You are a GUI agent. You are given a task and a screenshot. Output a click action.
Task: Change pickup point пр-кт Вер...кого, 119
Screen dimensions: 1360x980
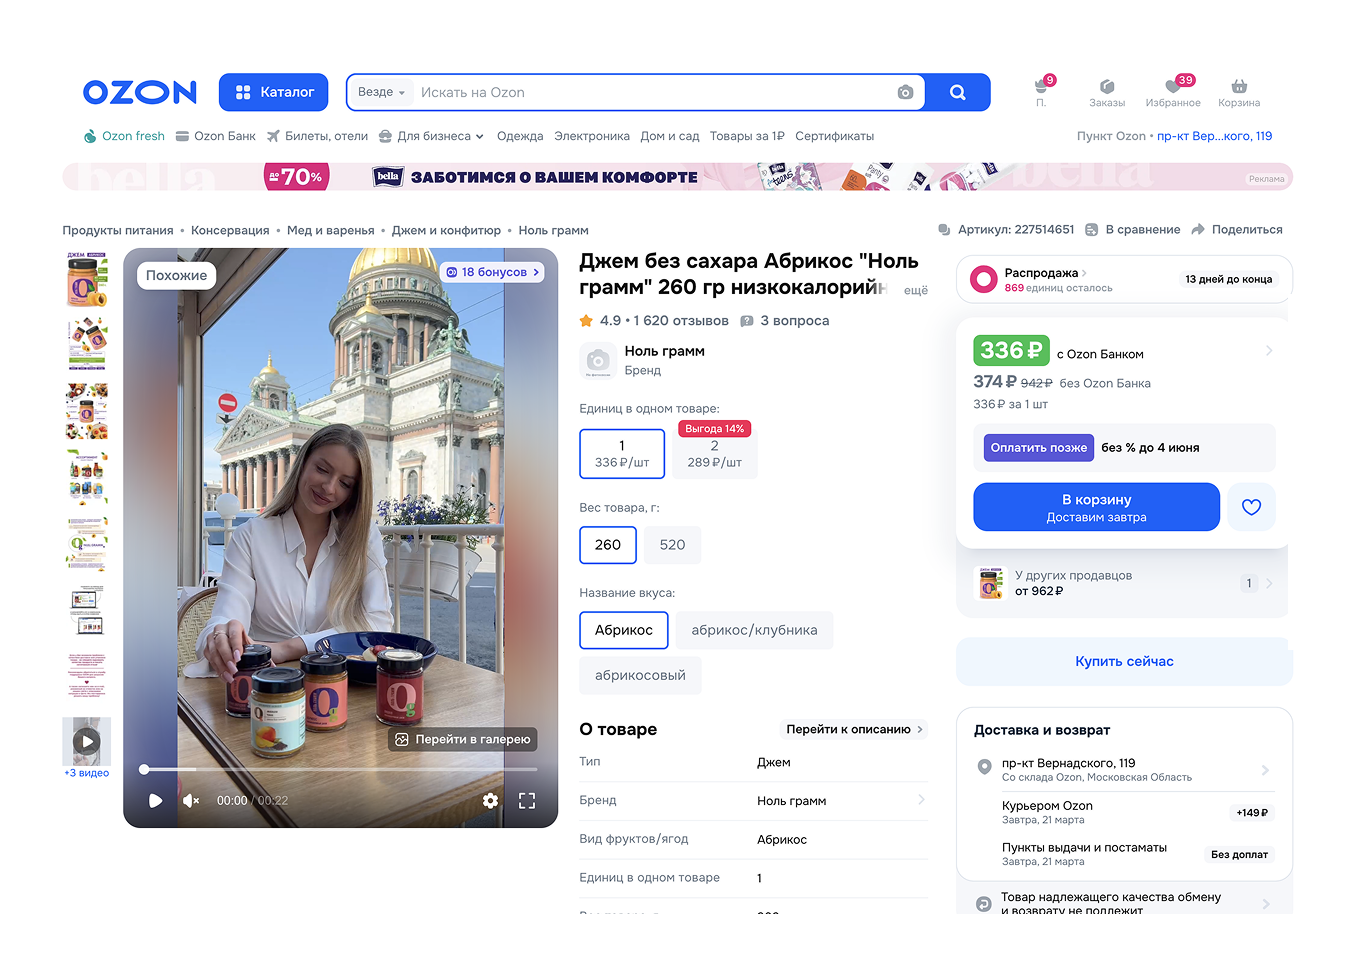[x=1214, y=136]
